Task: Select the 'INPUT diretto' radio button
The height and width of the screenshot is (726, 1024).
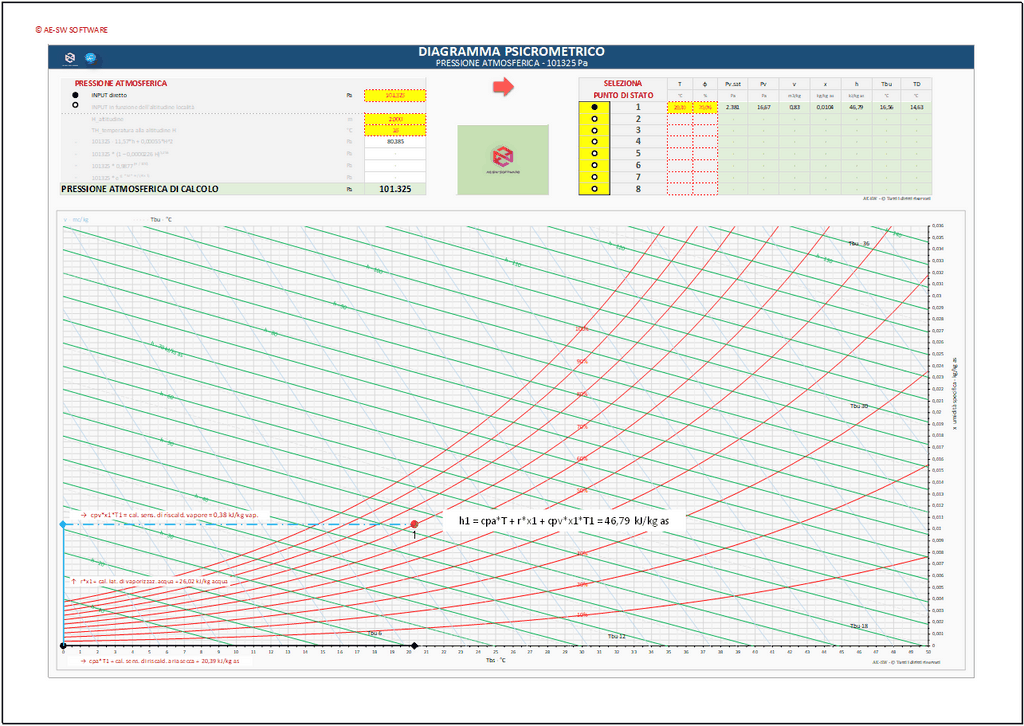Action: pos(74,95)
